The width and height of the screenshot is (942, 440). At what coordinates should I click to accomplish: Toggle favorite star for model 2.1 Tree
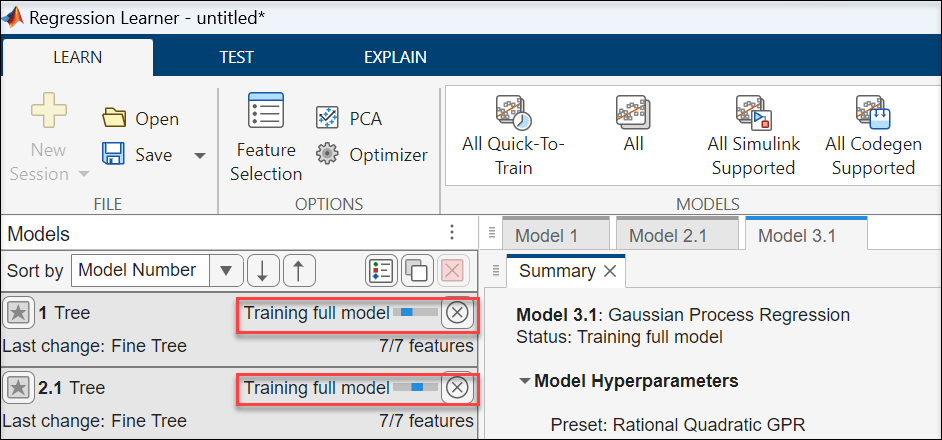coord(18,388)
